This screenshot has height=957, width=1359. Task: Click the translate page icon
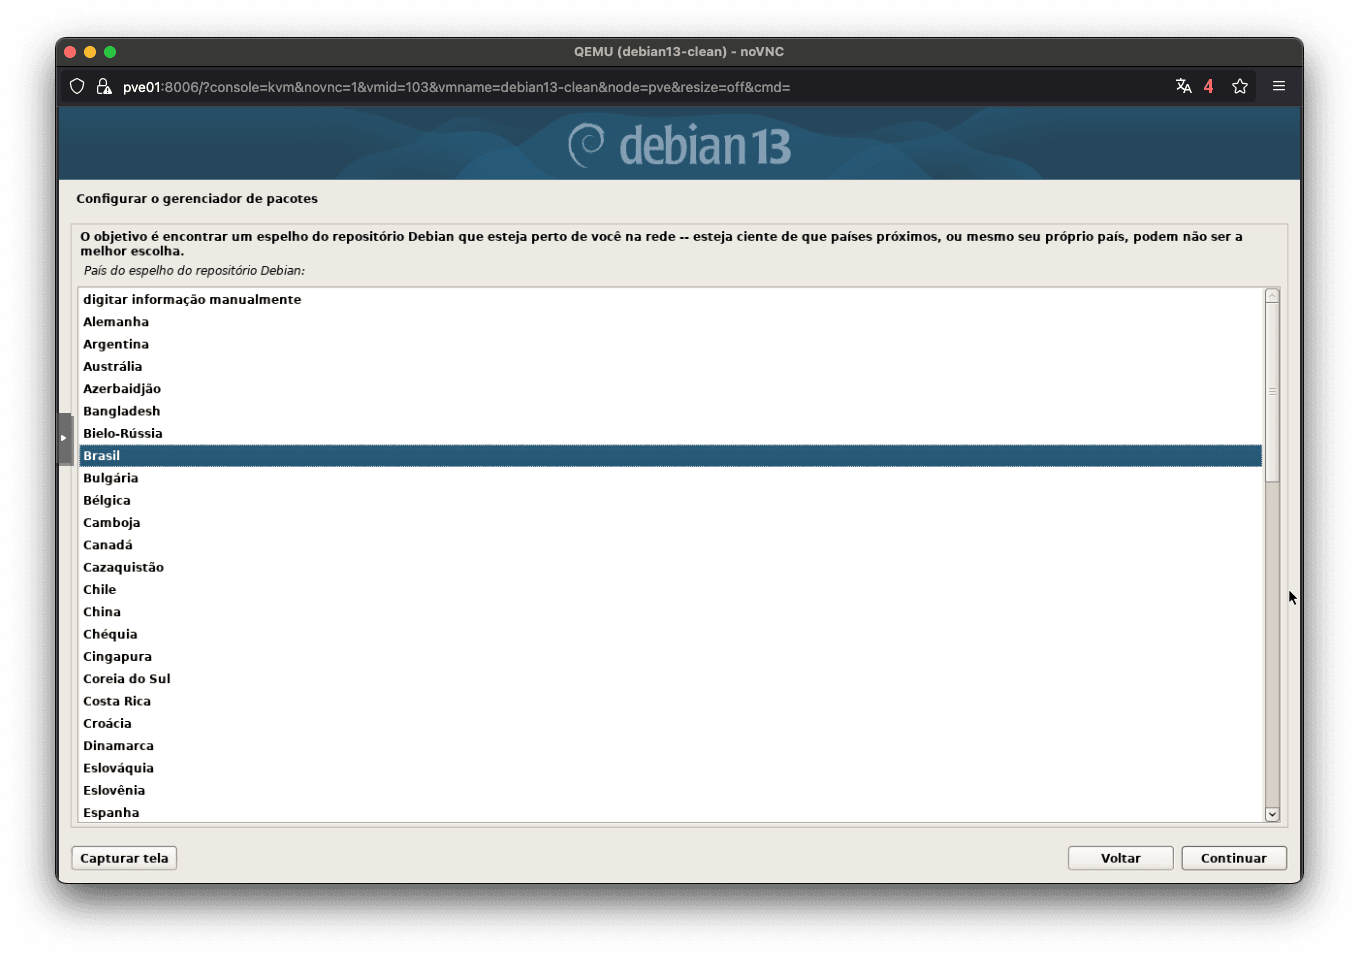click(x=1184, y=86)
